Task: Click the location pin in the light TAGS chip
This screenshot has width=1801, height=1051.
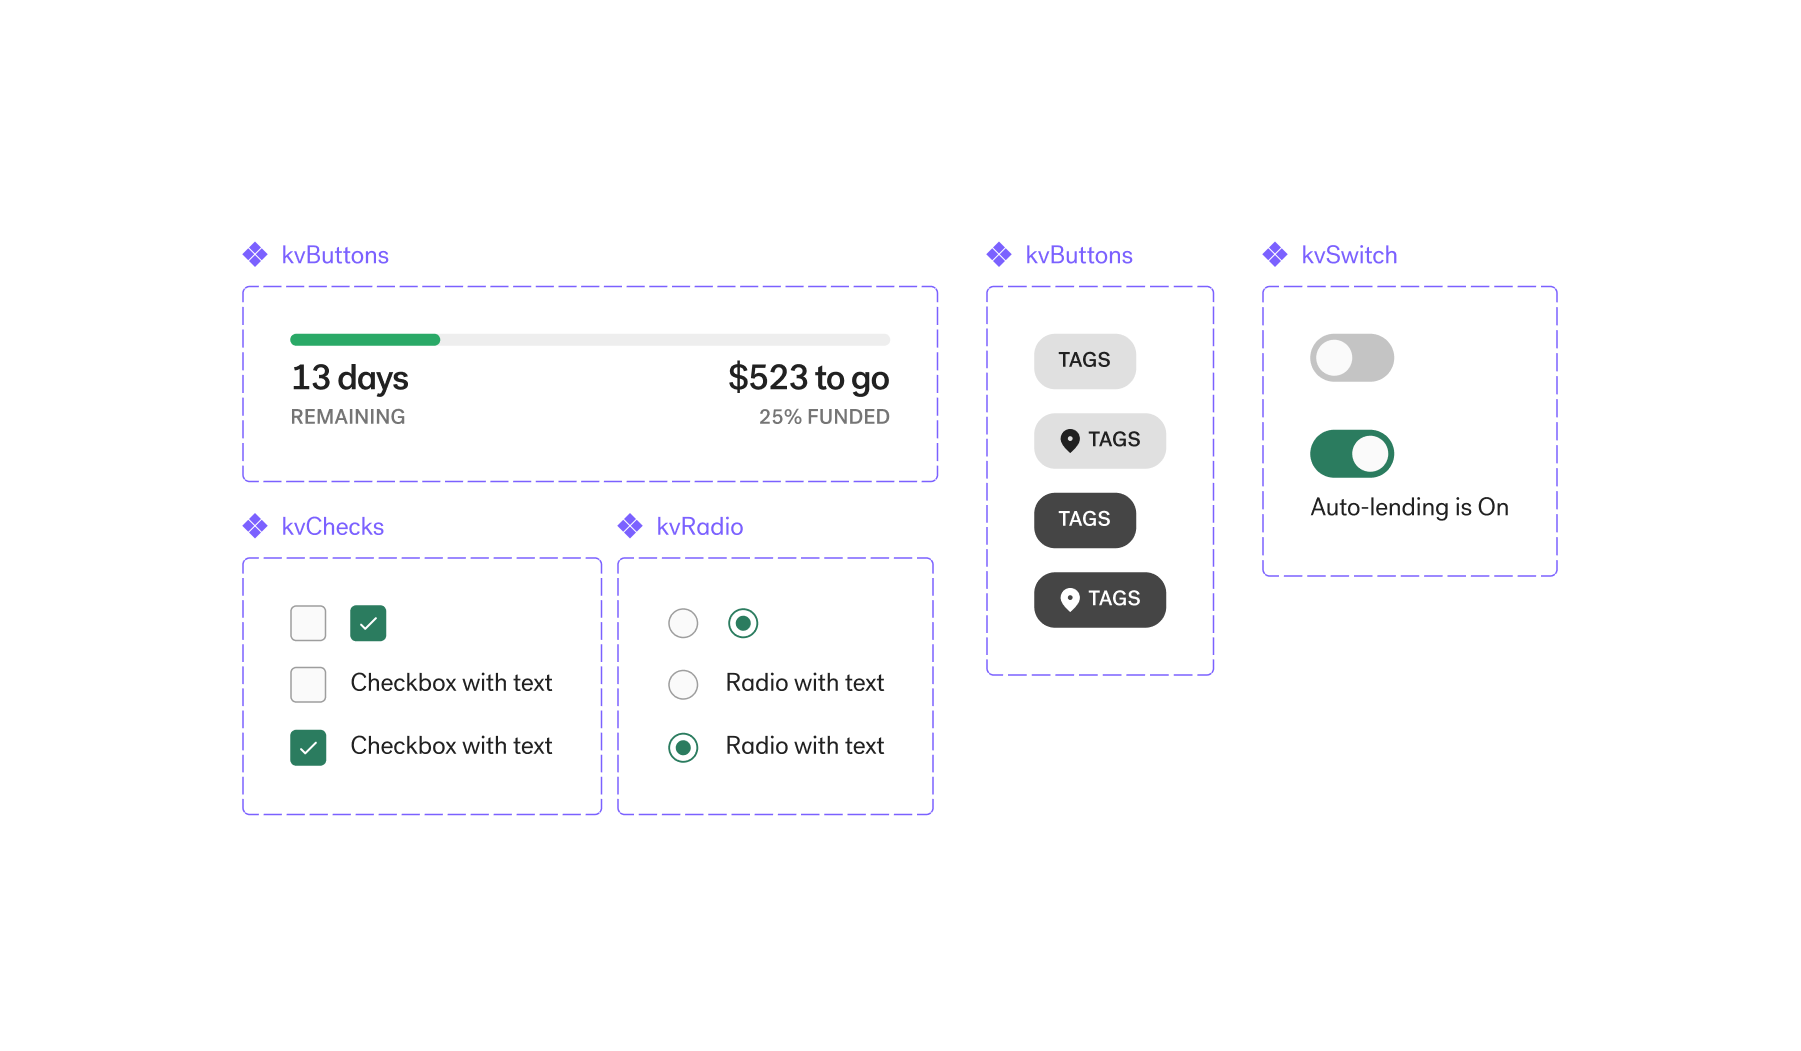Action: coord(1069,441)
